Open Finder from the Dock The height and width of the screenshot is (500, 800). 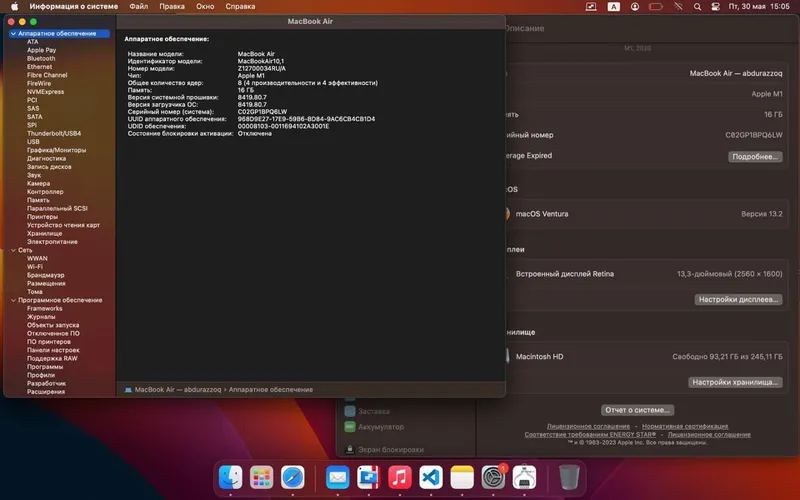tap(231, 478)
